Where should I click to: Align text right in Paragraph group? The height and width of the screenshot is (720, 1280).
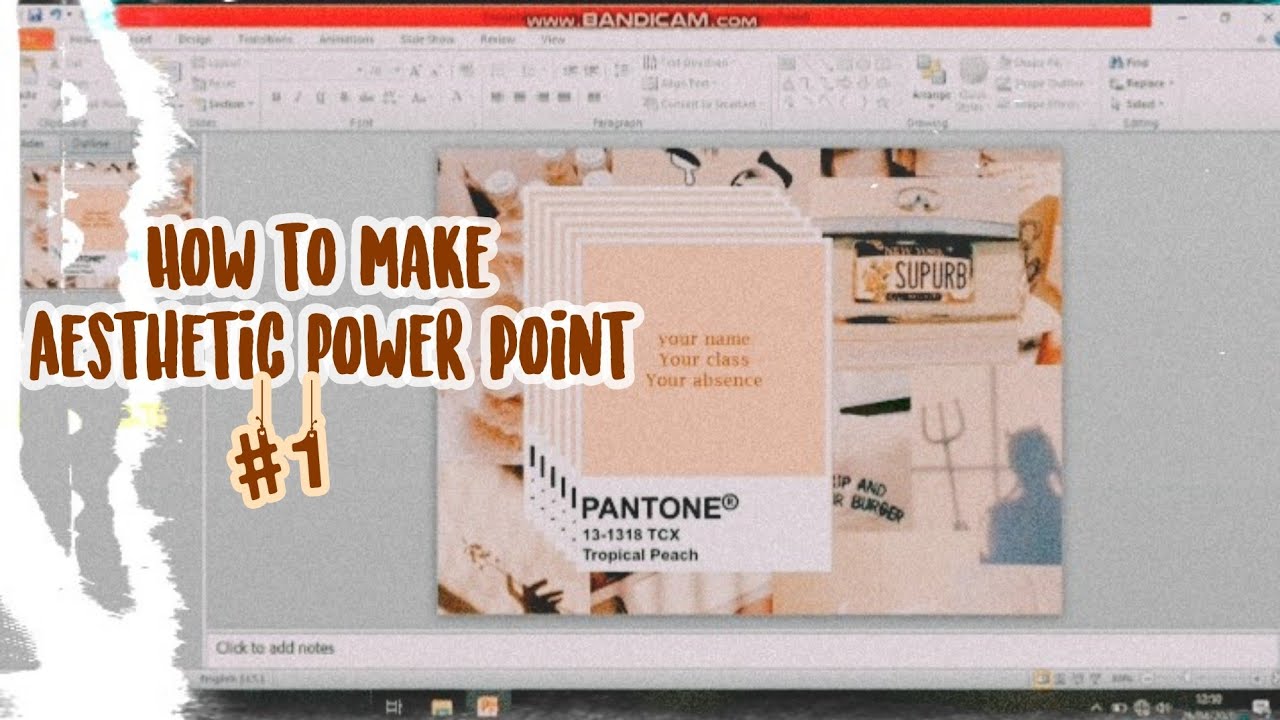[543, 97]
